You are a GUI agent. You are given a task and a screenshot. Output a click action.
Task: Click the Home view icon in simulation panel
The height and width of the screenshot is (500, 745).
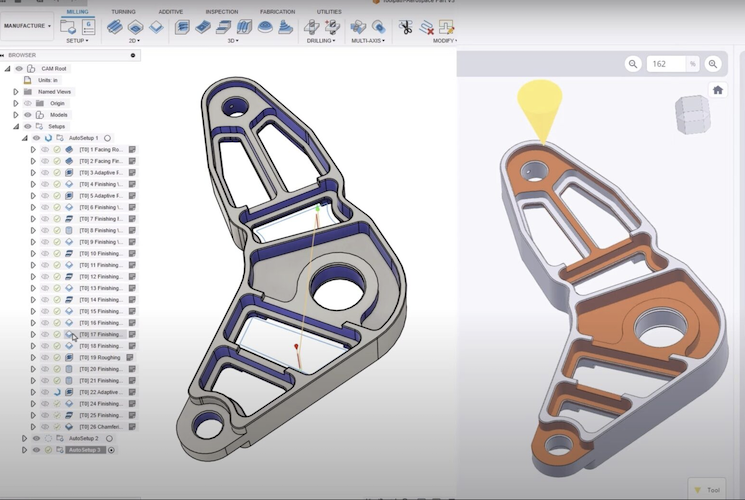(717, 90)
